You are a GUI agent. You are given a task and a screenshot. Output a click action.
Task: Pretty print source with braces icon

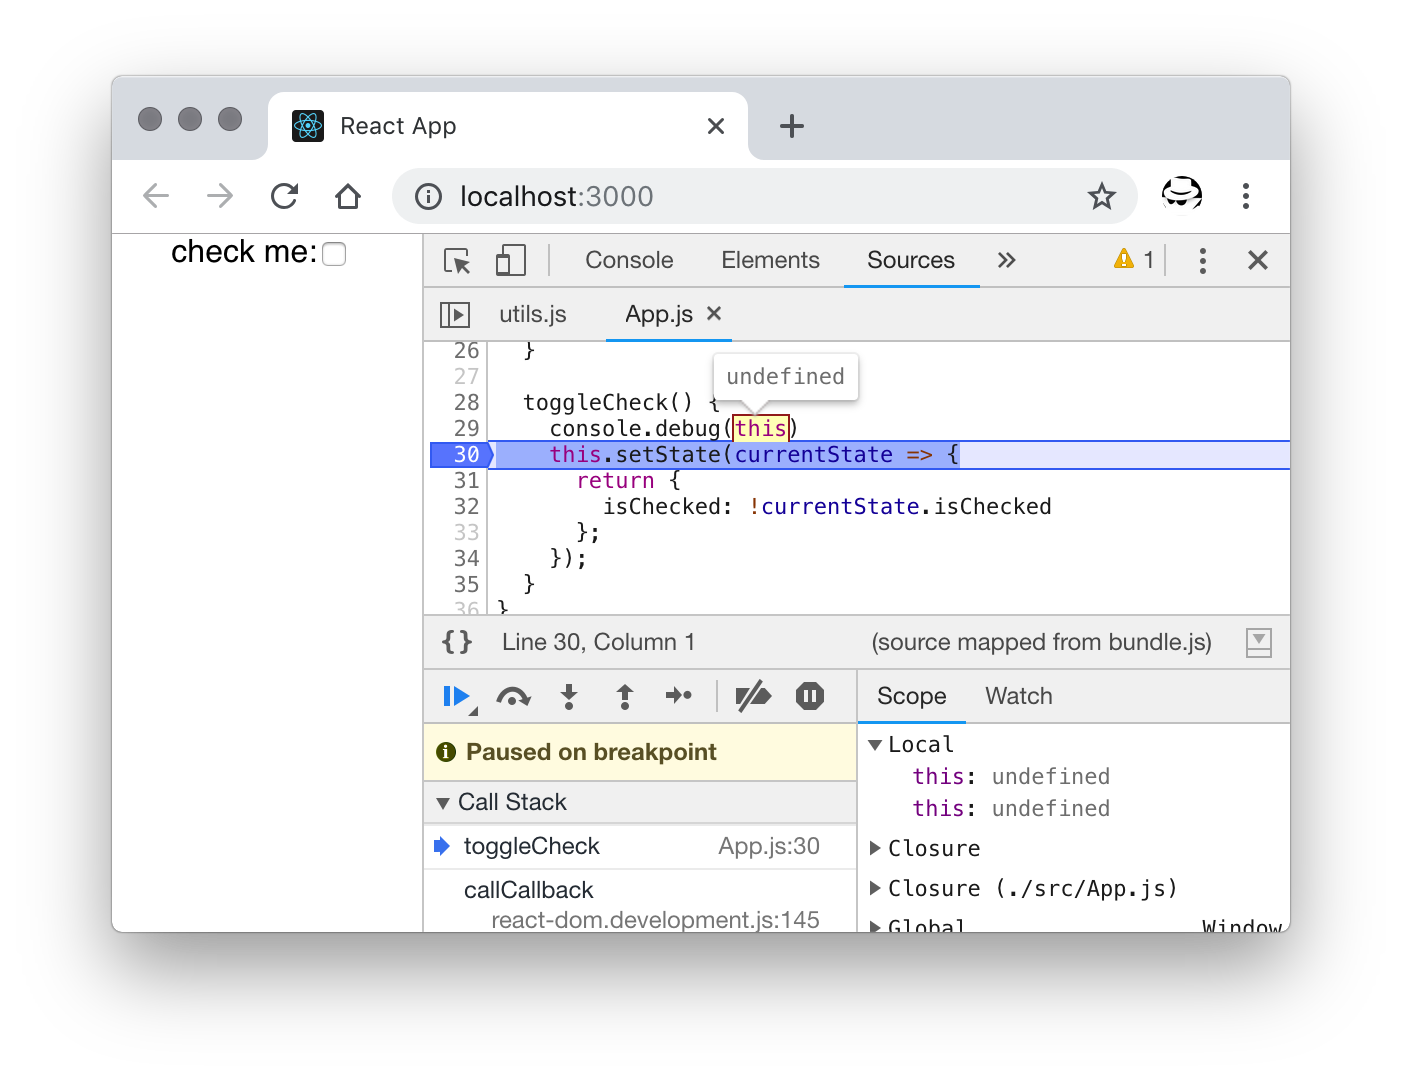457,642
